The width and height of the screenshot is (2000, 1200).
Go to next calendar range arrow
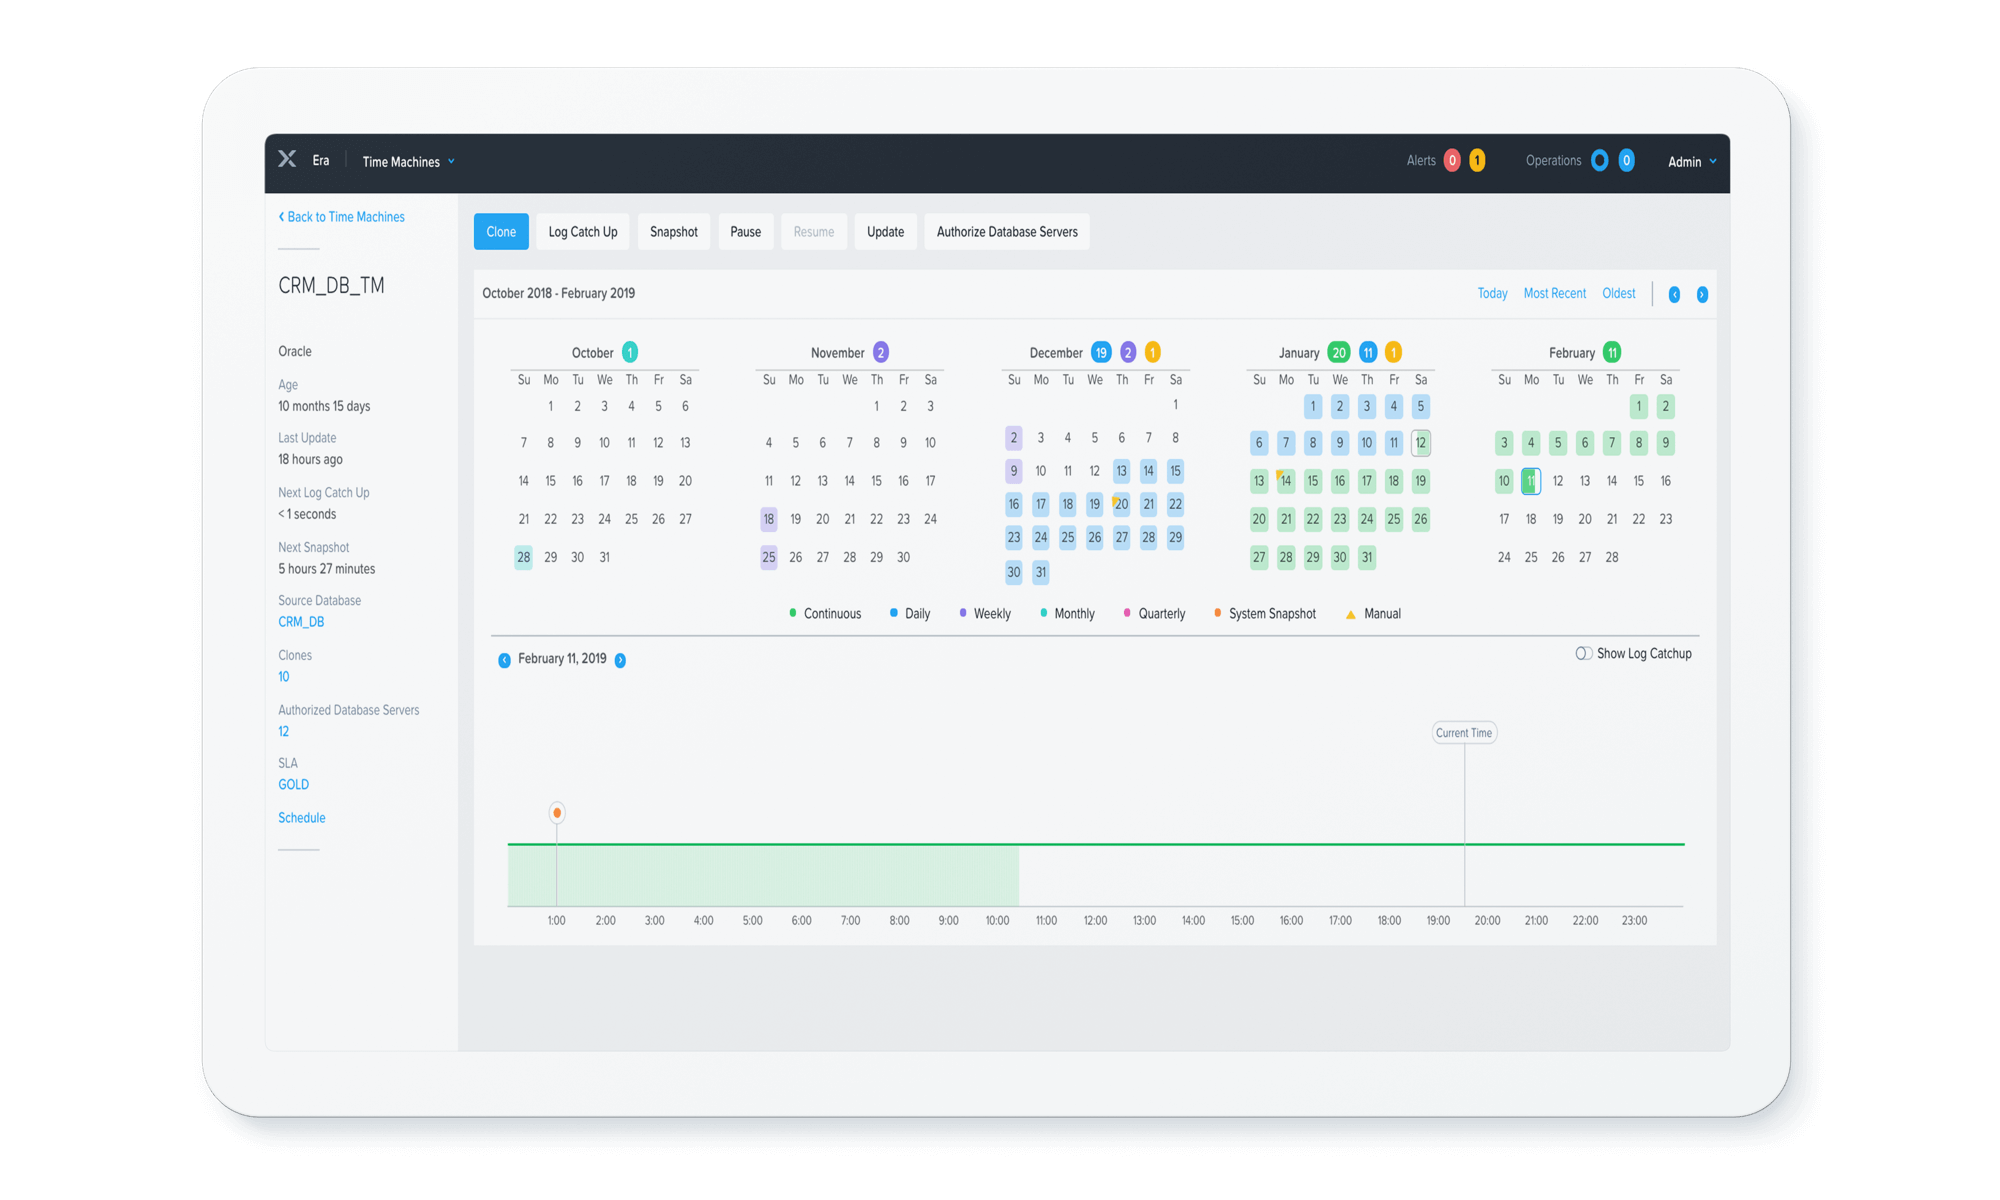pyautogui.click(x=1702, y=295)
